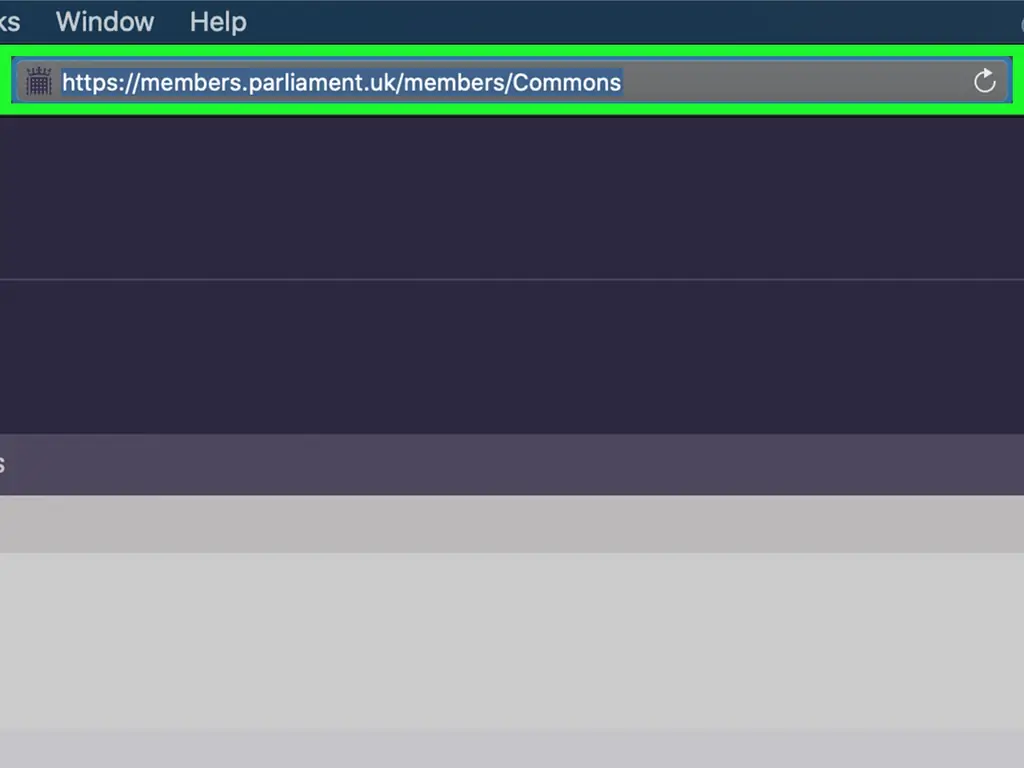The width and height of the screenshot is (1024, 768).
Task: Click the highlighted URL text in address bar
Action: pyautogui.click(x=342, y=82)
